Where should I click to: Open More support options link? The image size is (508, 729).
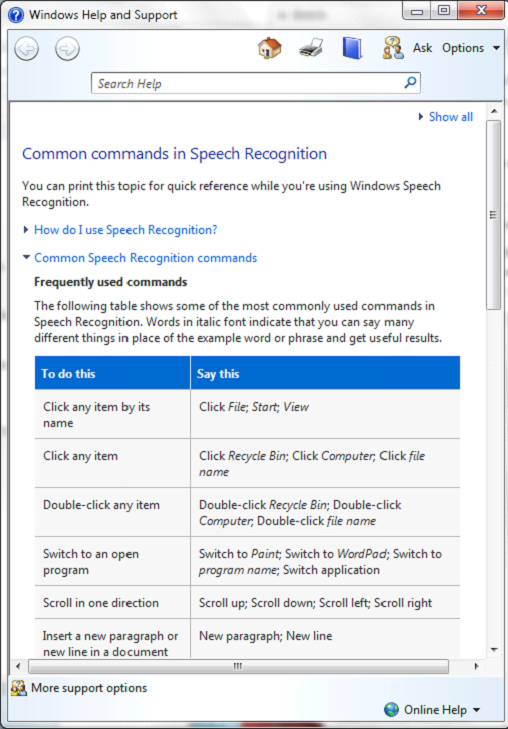coord(89,688)
